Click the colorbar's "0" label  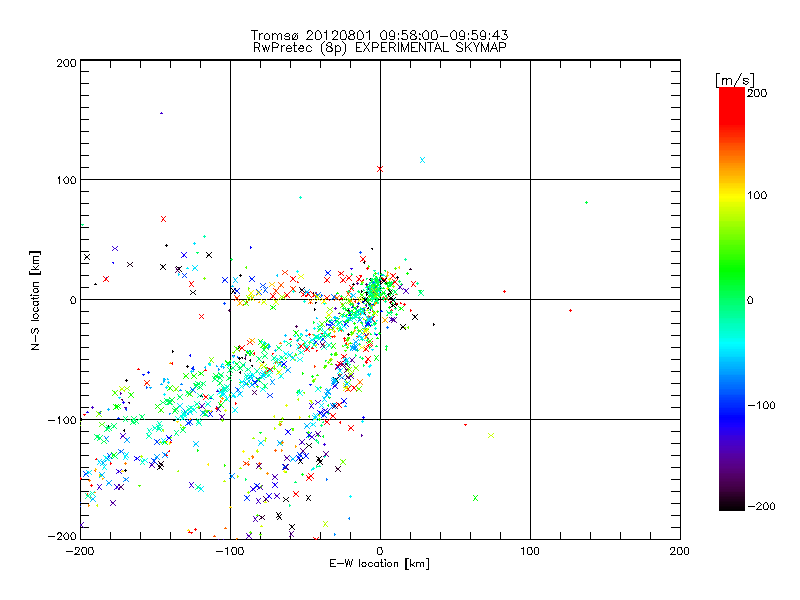point(750,300)
